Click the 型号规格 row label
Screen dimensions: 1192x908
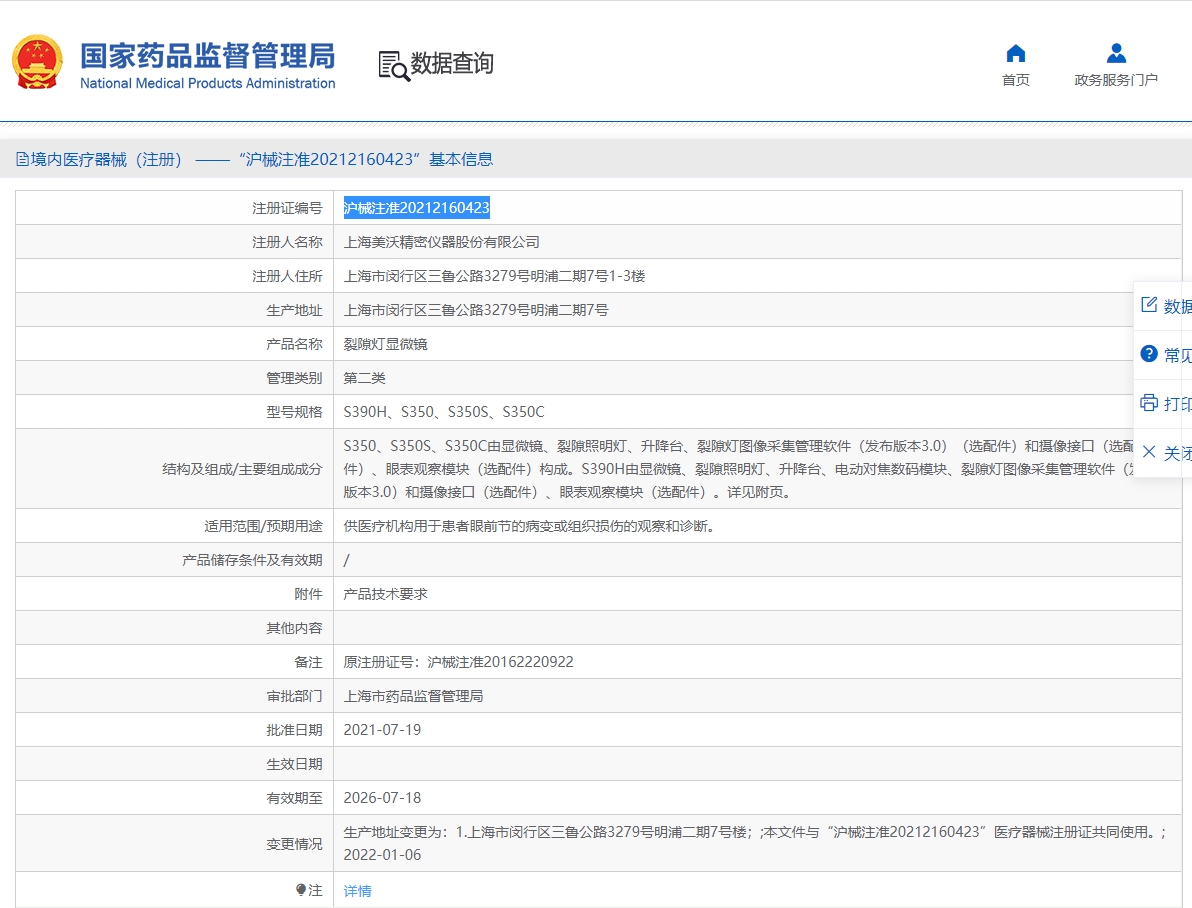click(x=294, y=412)
